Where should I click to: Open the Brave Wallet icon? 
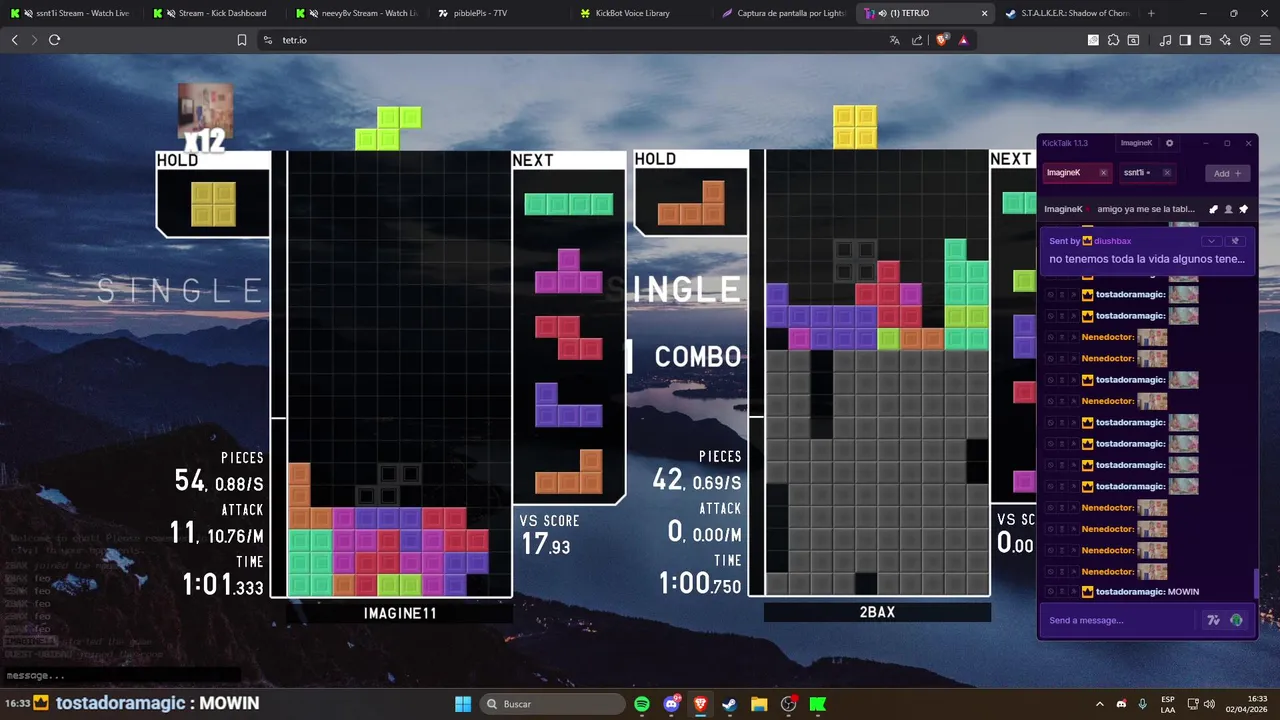[1205, 40]
